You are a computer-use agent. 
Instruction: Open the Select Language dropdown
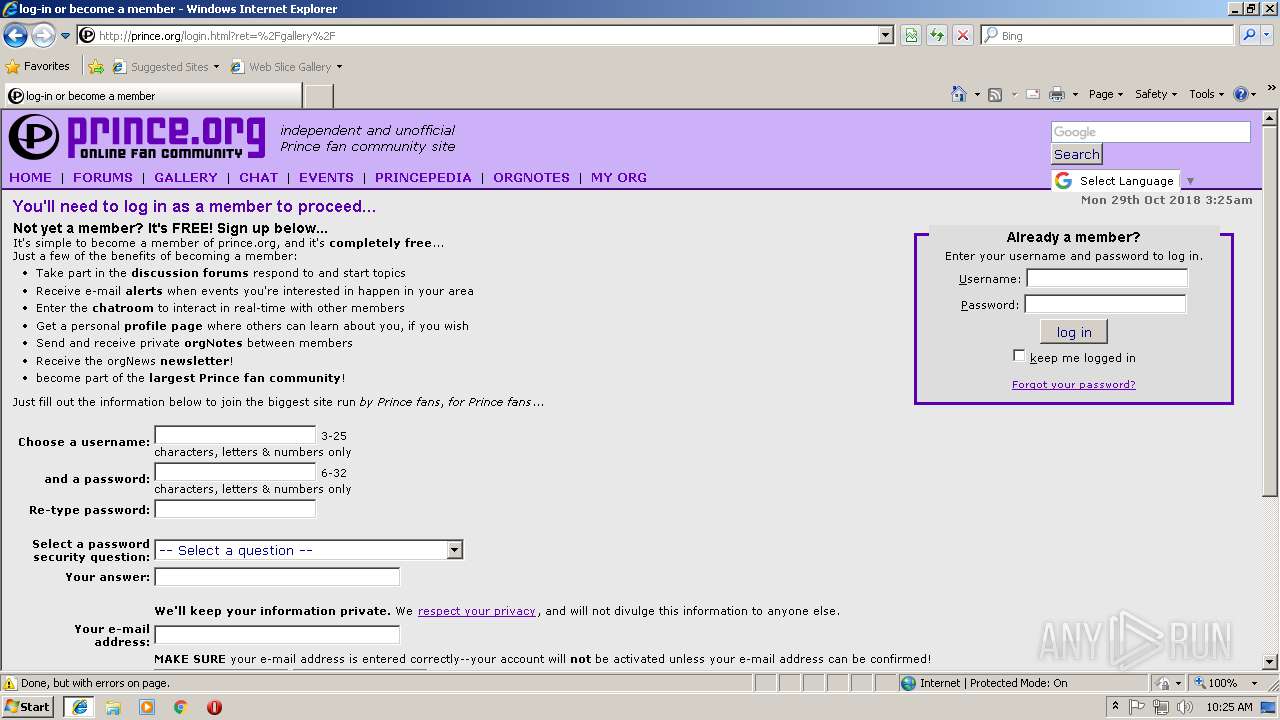click(1125, 181)
